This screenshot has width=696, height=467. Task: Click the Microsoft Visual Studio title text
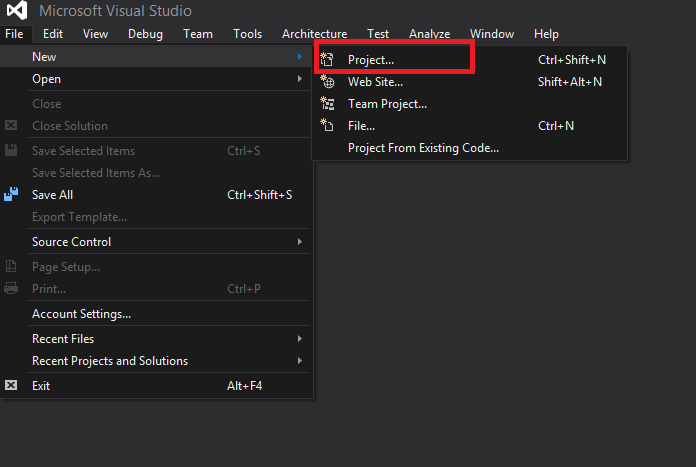pos(115,11)
